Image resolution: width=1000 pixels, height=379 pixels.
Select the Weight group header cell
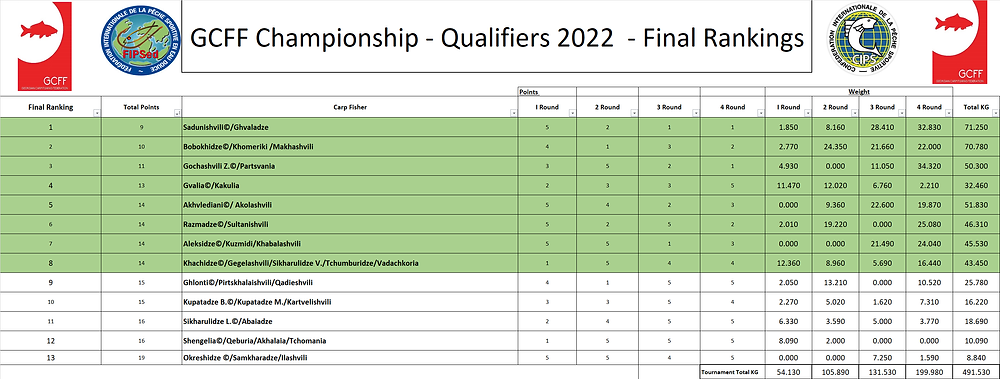click(859, 92)
